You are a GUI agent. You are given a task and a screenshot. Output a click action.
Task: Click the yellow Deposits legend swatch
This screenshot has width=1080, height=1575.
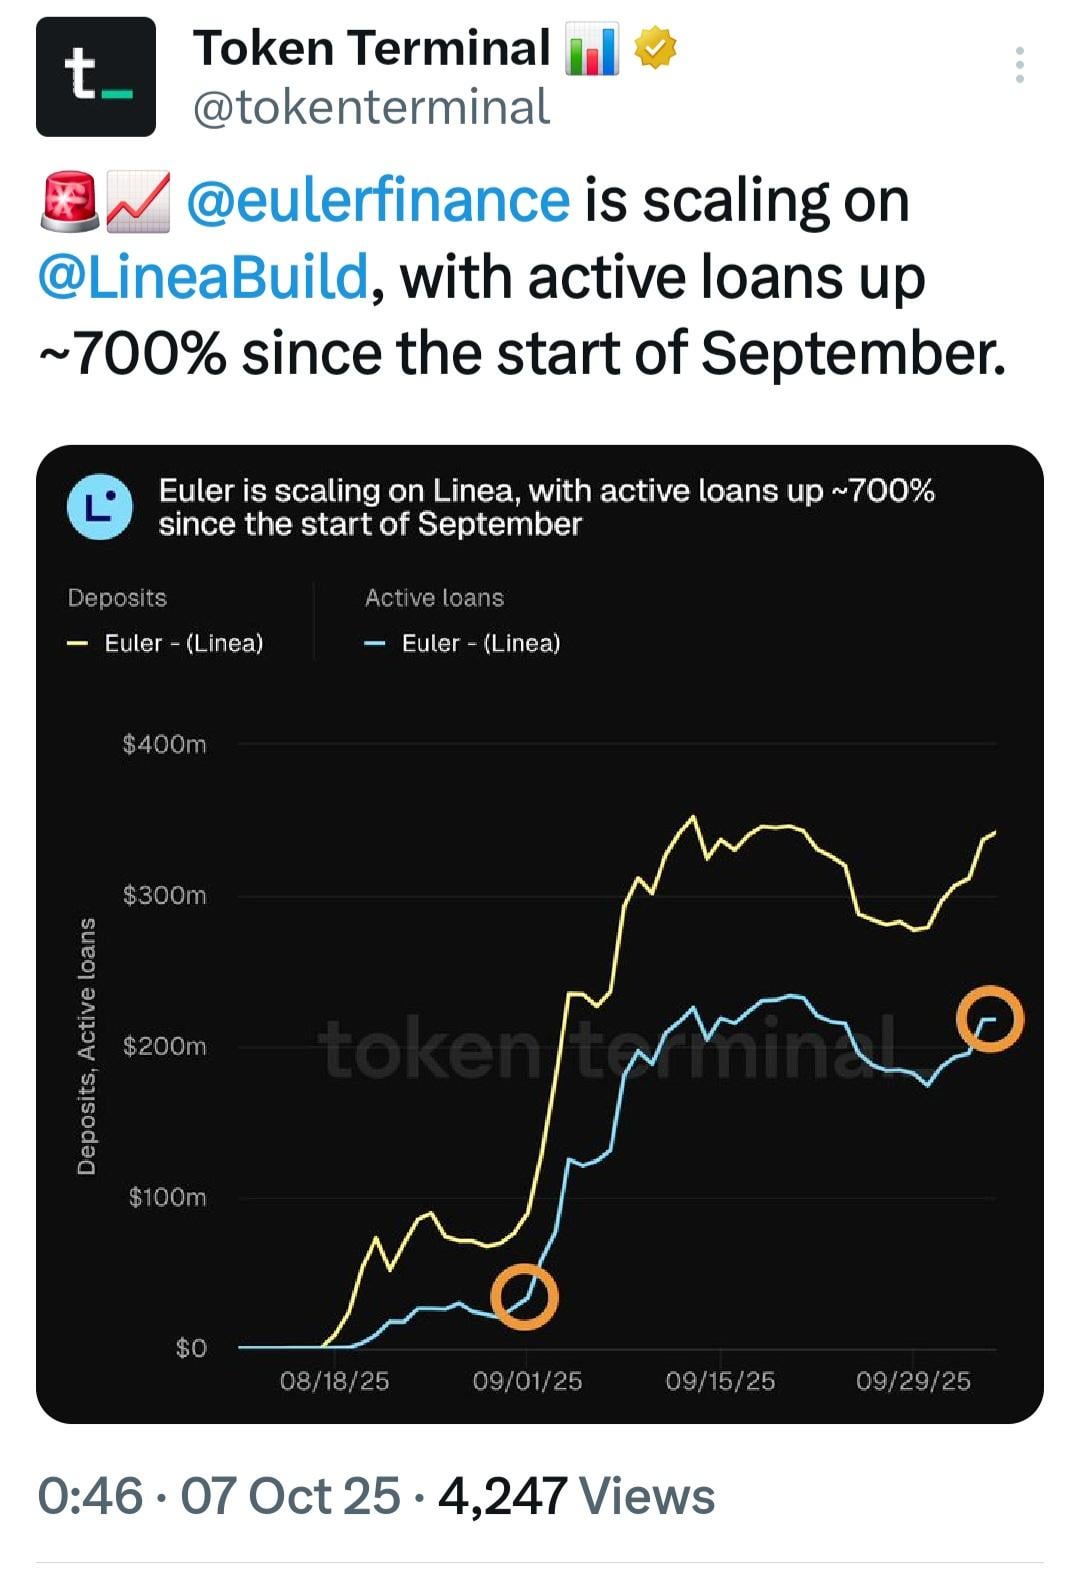pos(78,644)
